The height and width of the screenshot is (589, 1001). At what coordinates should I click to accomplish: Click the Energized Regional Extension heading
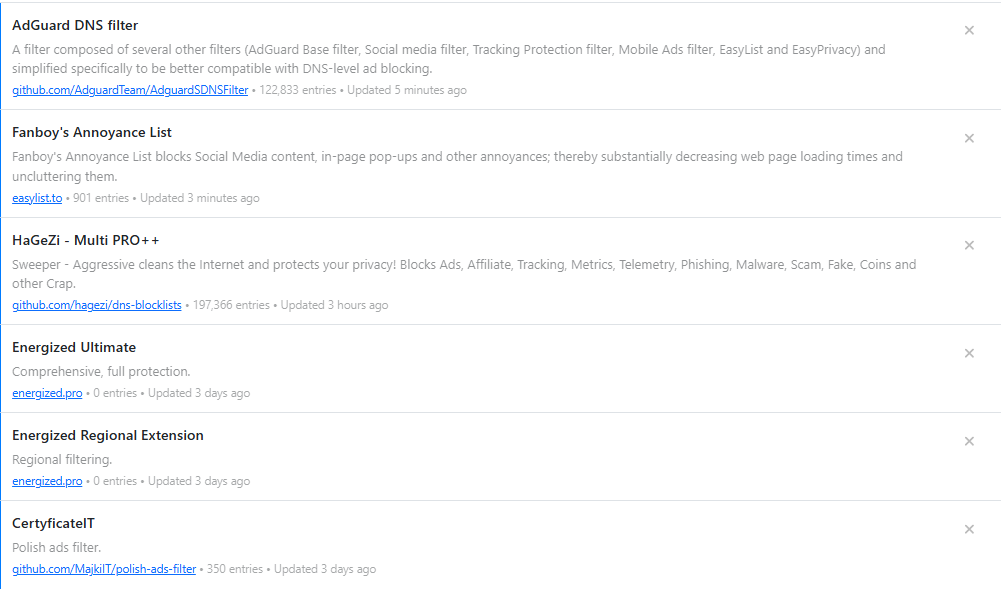click(108, 435)
